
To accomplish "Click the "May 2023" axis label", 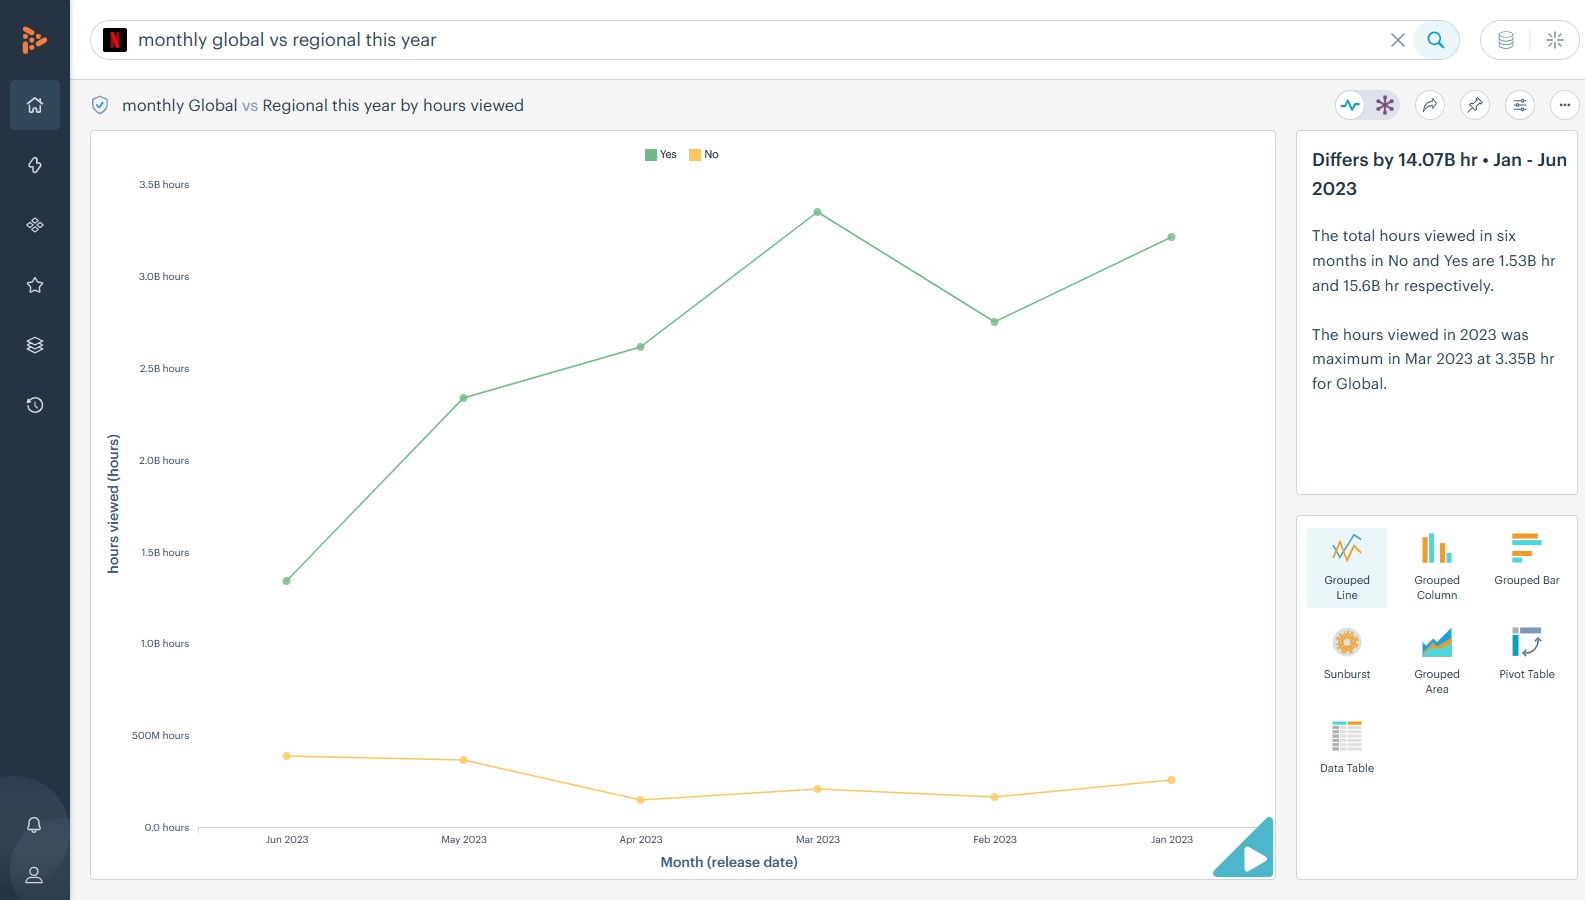I will click(x=464, y=840).
